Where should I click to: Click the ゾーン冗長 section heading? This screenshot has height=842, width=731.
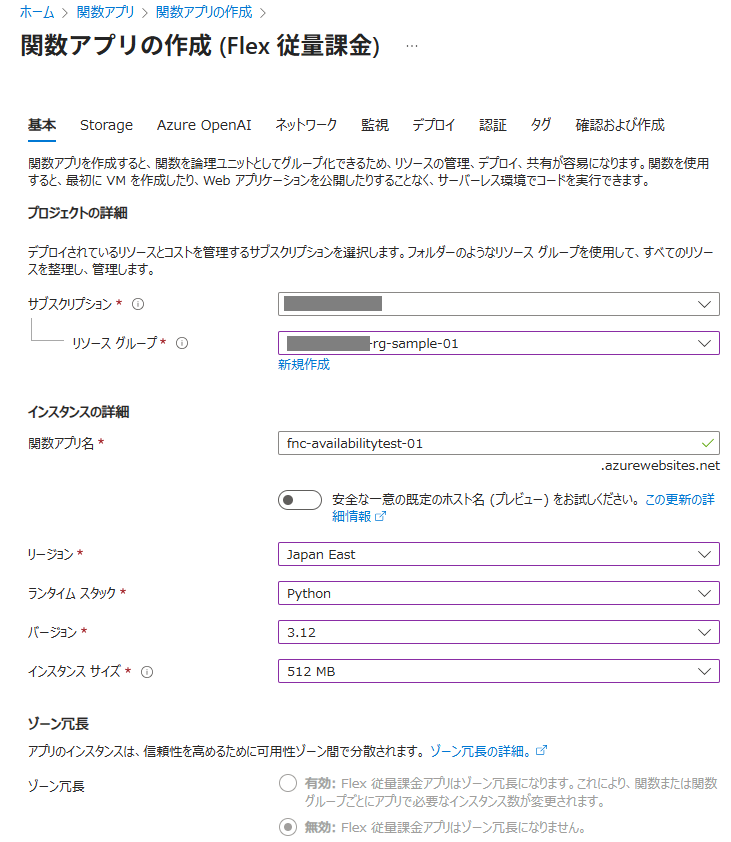coord(58,724)
